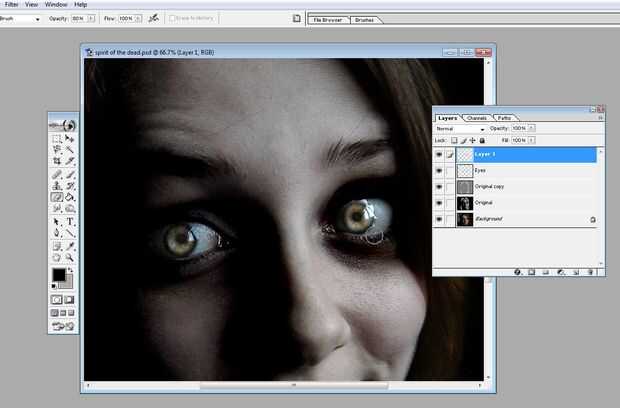This screenshot has height=408, width=620.
Task: Select the Slice tool
Action: pos(70,161)
